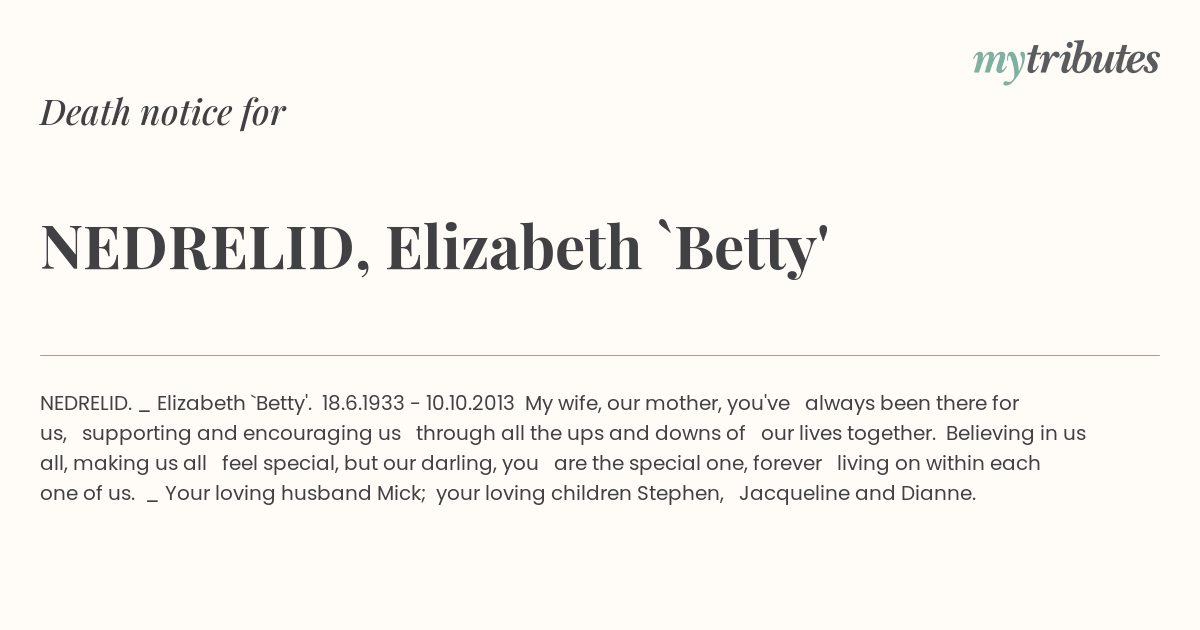Click the horizontal divider line below the title

(x=600, y=355)
